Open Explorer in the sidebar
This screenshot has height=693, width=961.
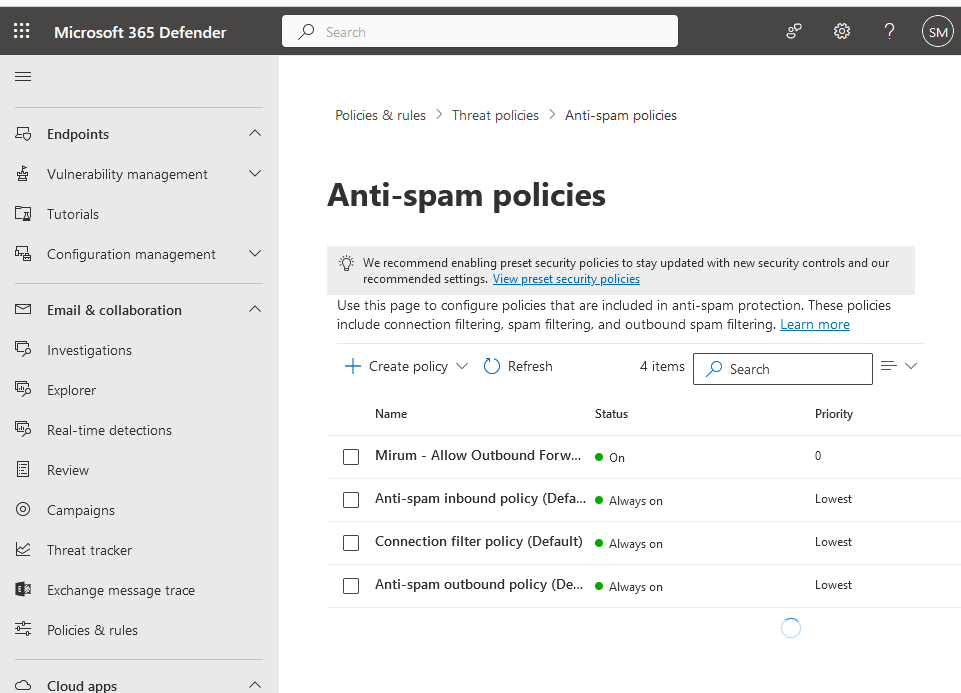pyautogui.click(x=72, y=390)
